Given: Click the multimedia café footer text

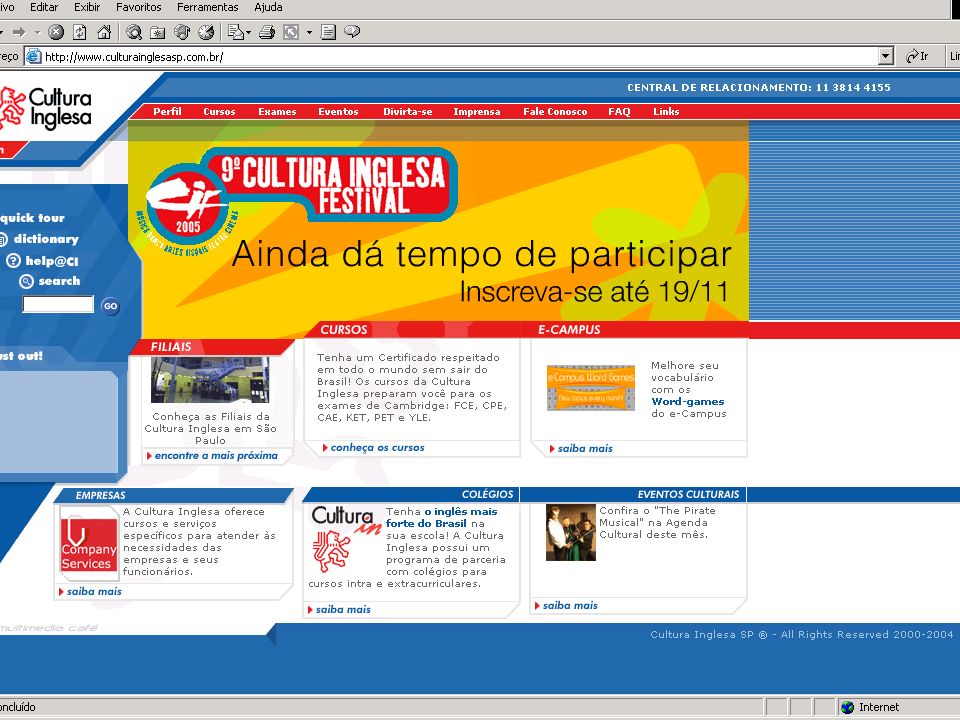Looking at the screenshot, I should coord(49,628).
